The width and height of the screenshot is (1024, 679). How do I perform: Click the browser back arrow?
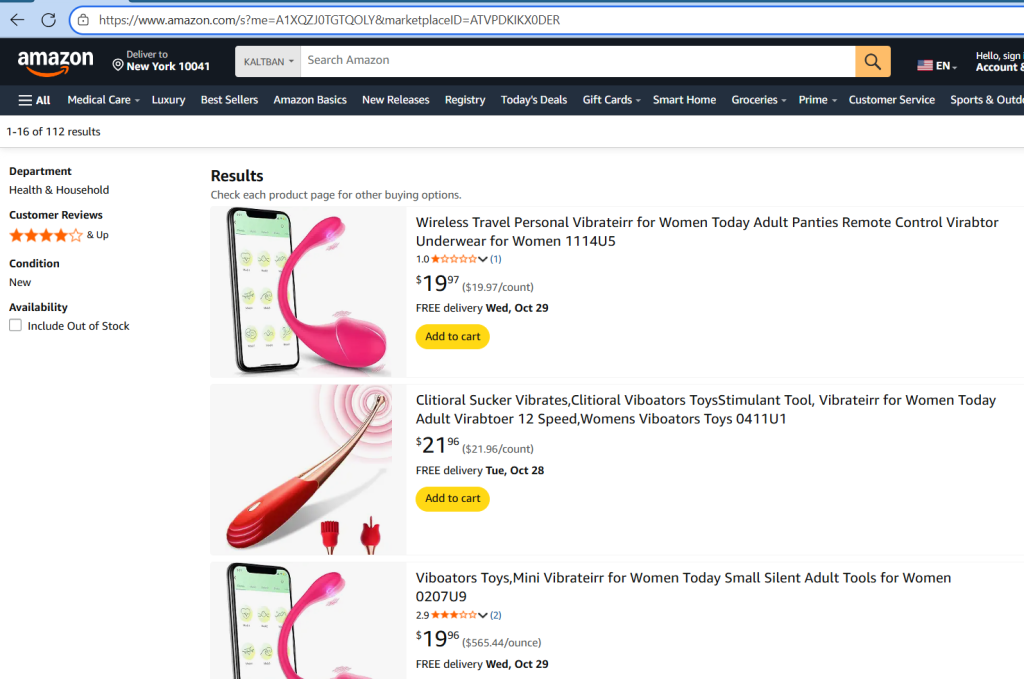(x=17, y=20)
